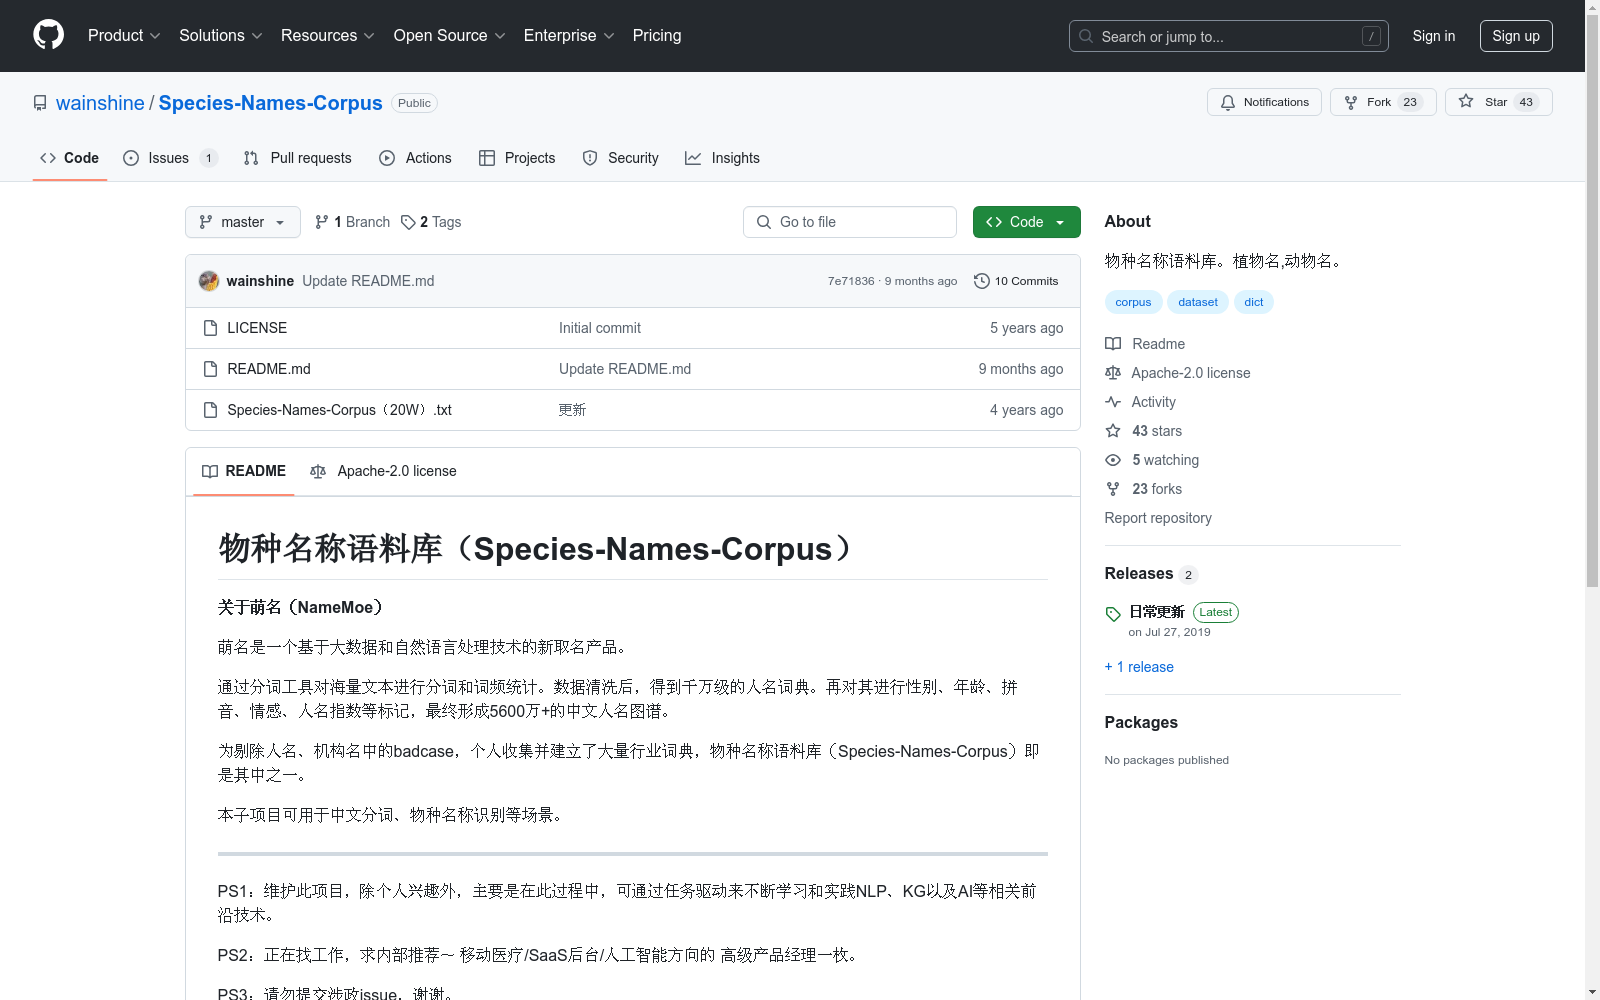Click the eye icon beside 5 watching
1600x1000 pixels.
tap(1113, 460)
